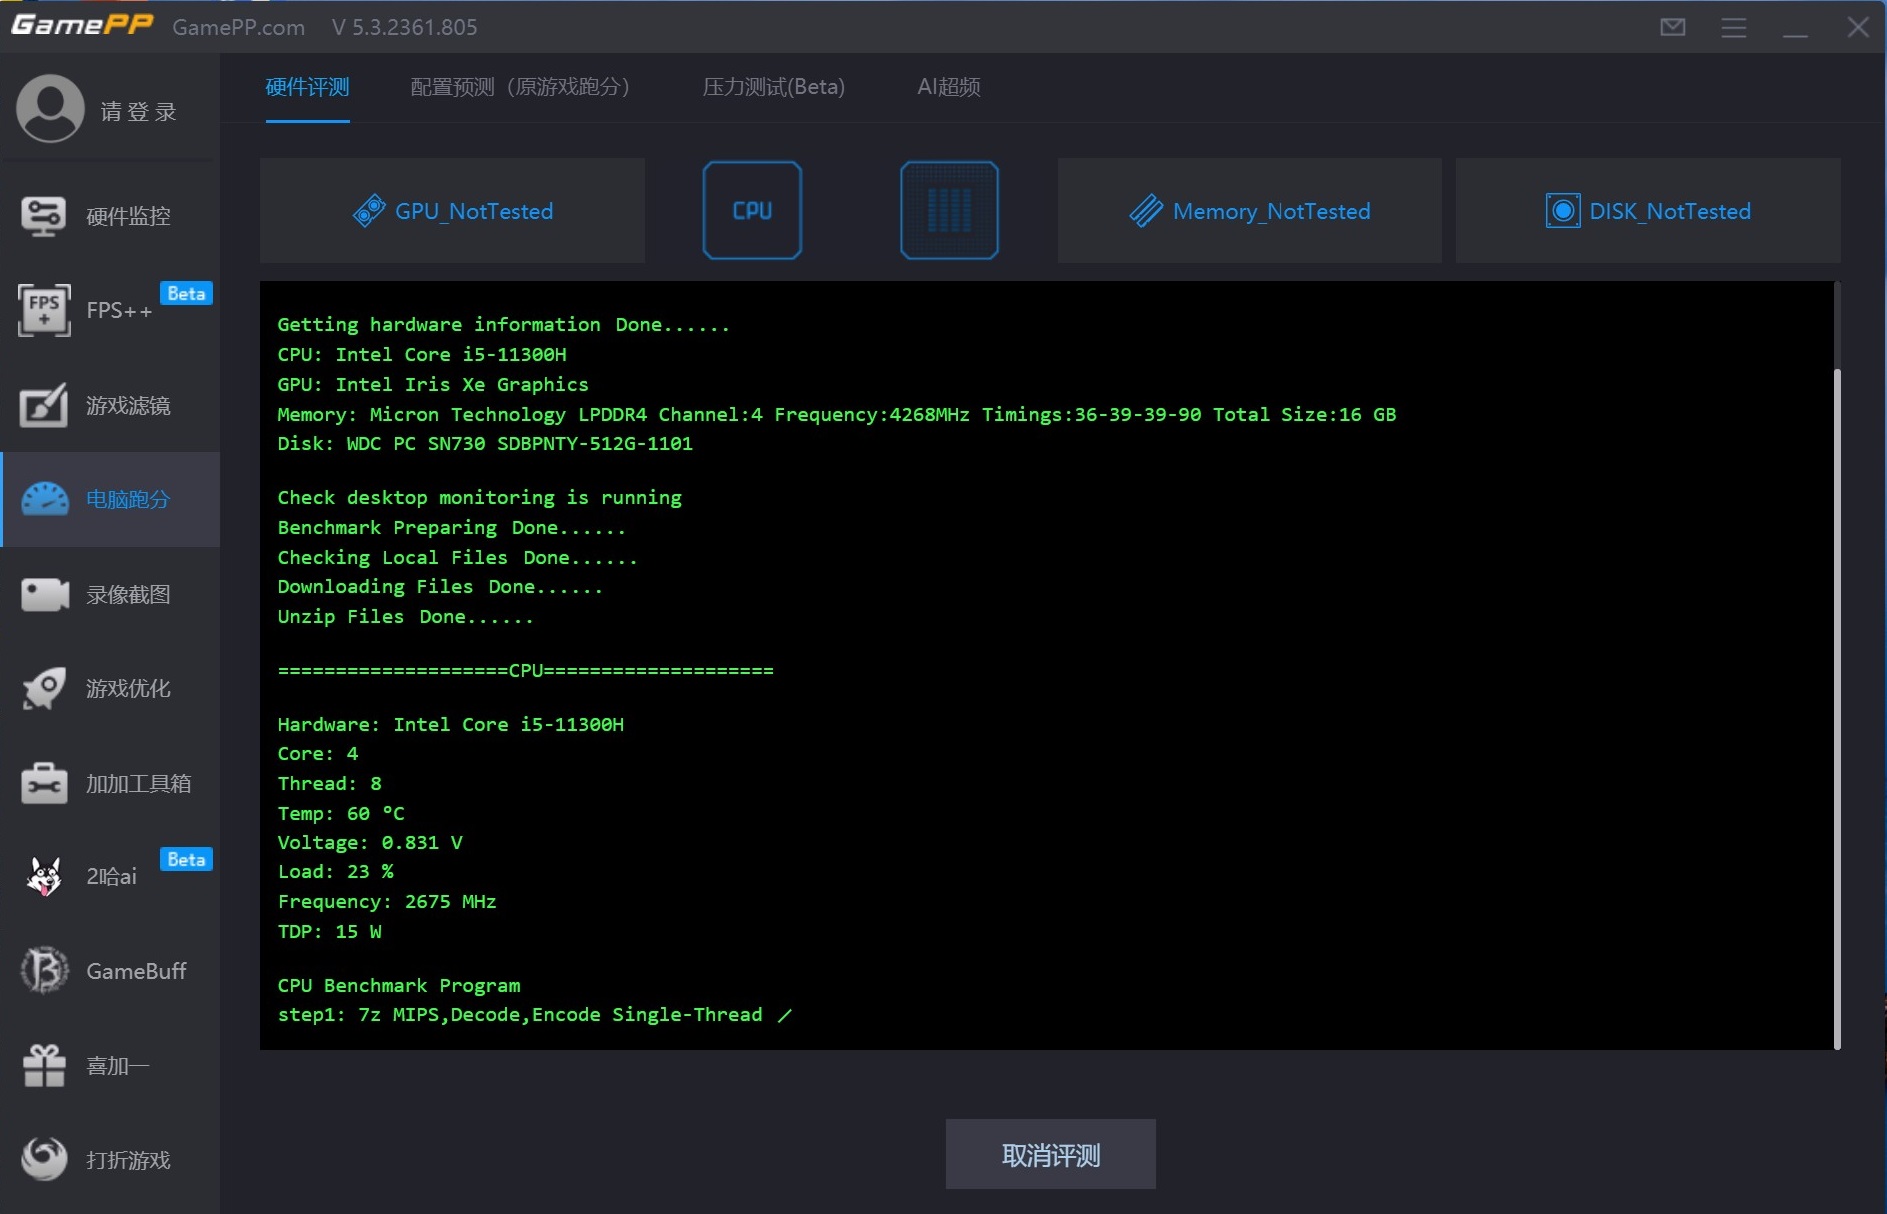Click the Memory_NotTested RAM stick icon
1887x1214 pixels.
click(x=1146, y=211)
